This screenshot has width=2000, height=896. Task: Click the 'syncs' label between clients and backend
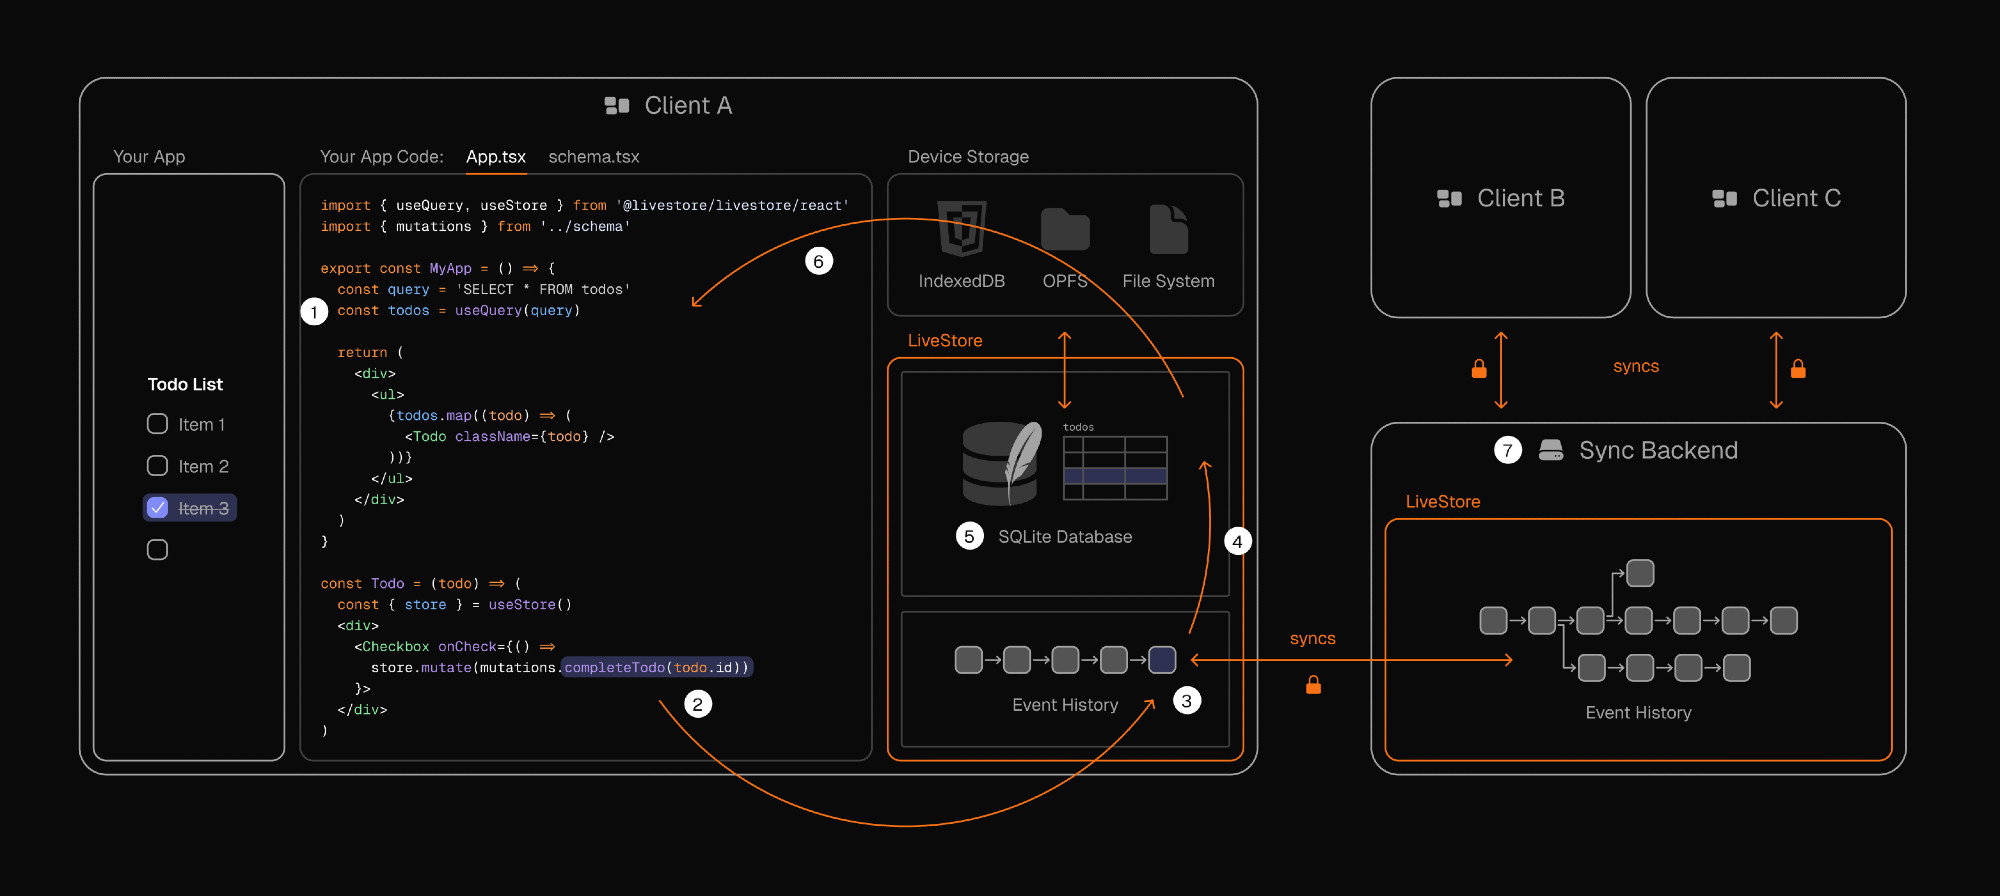tap(1636, 367)
